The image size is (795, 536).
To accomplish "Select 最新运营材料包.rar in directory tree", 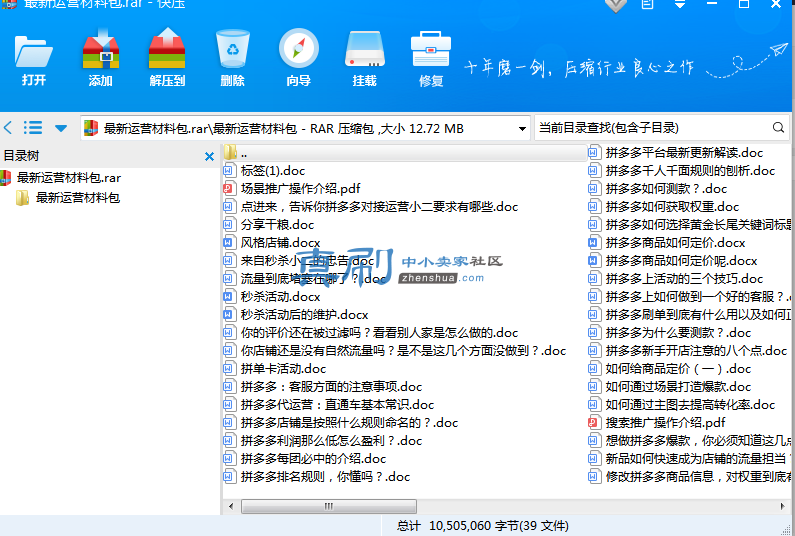I will coord(69,177).
